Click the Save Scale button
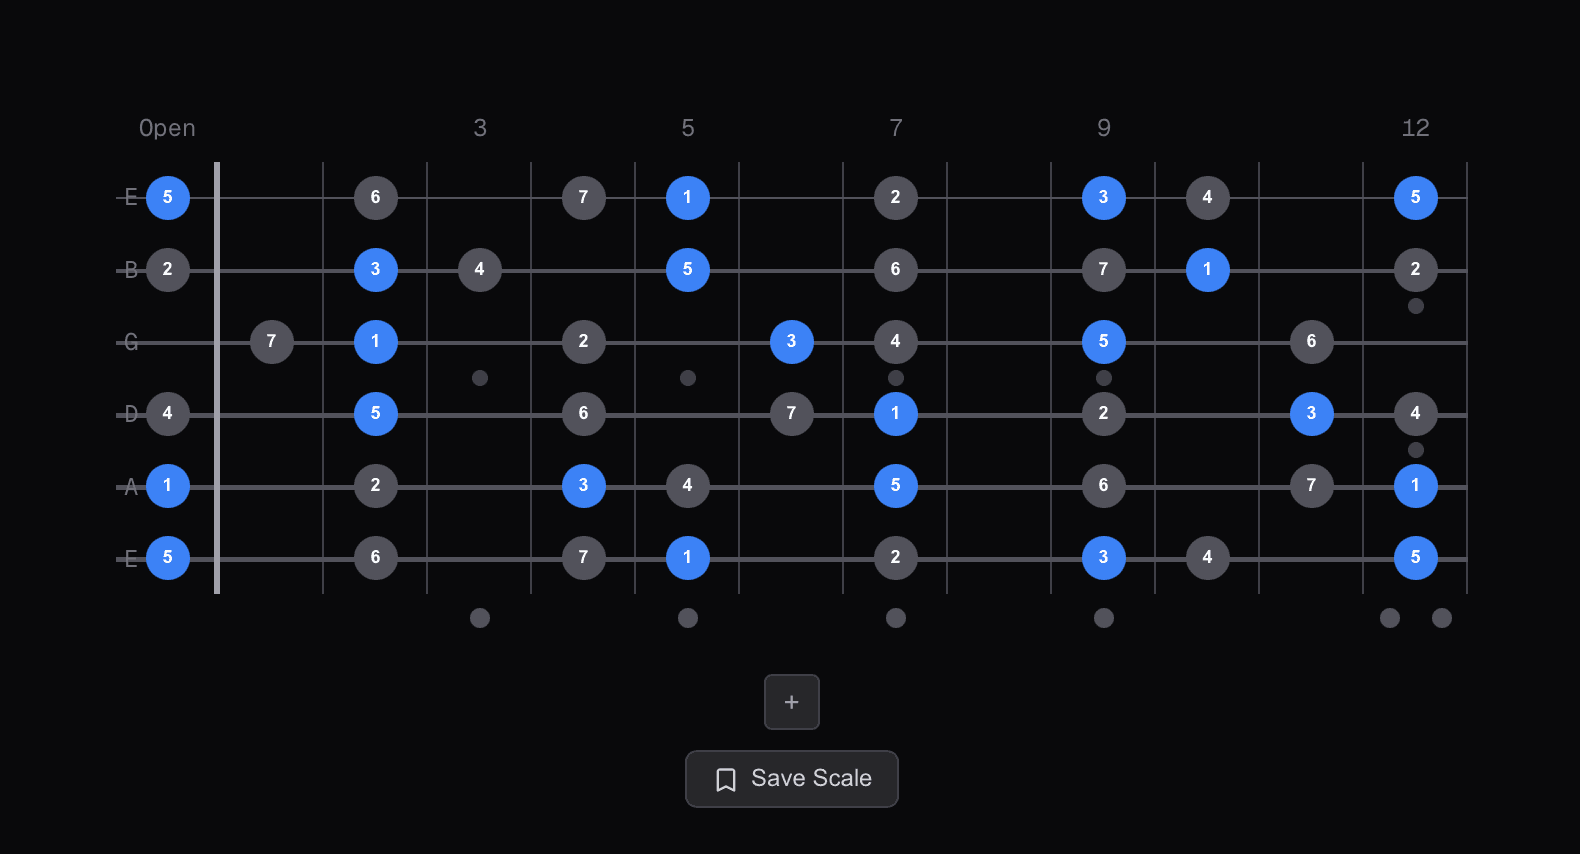Image resolution: width=1580 pixels, height=854 pixels. tap(791, 778)
